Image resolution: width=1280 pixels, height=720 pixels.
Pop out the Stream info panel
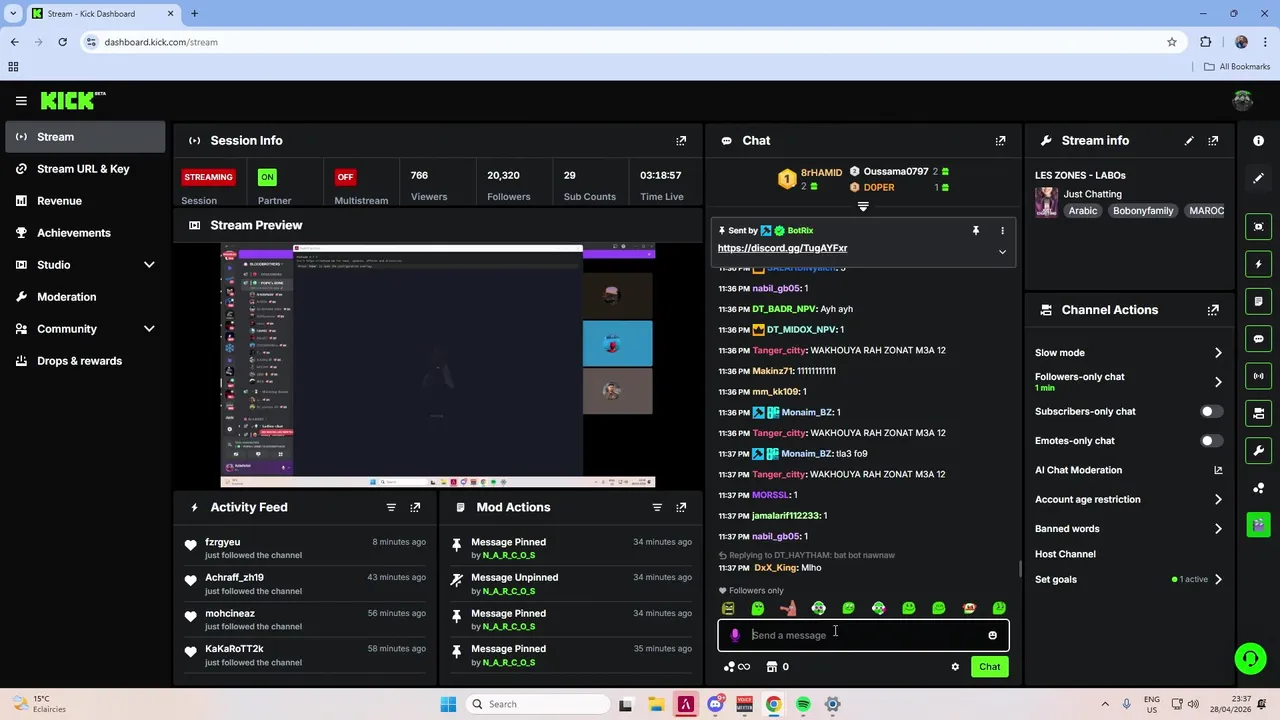(x=1213, y=141)
